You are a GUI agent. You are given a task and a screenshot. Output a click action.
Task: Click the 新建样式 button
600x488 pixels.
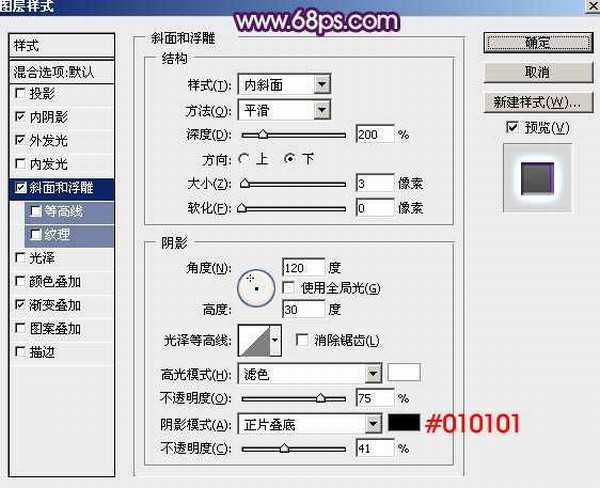pos(537,102)
